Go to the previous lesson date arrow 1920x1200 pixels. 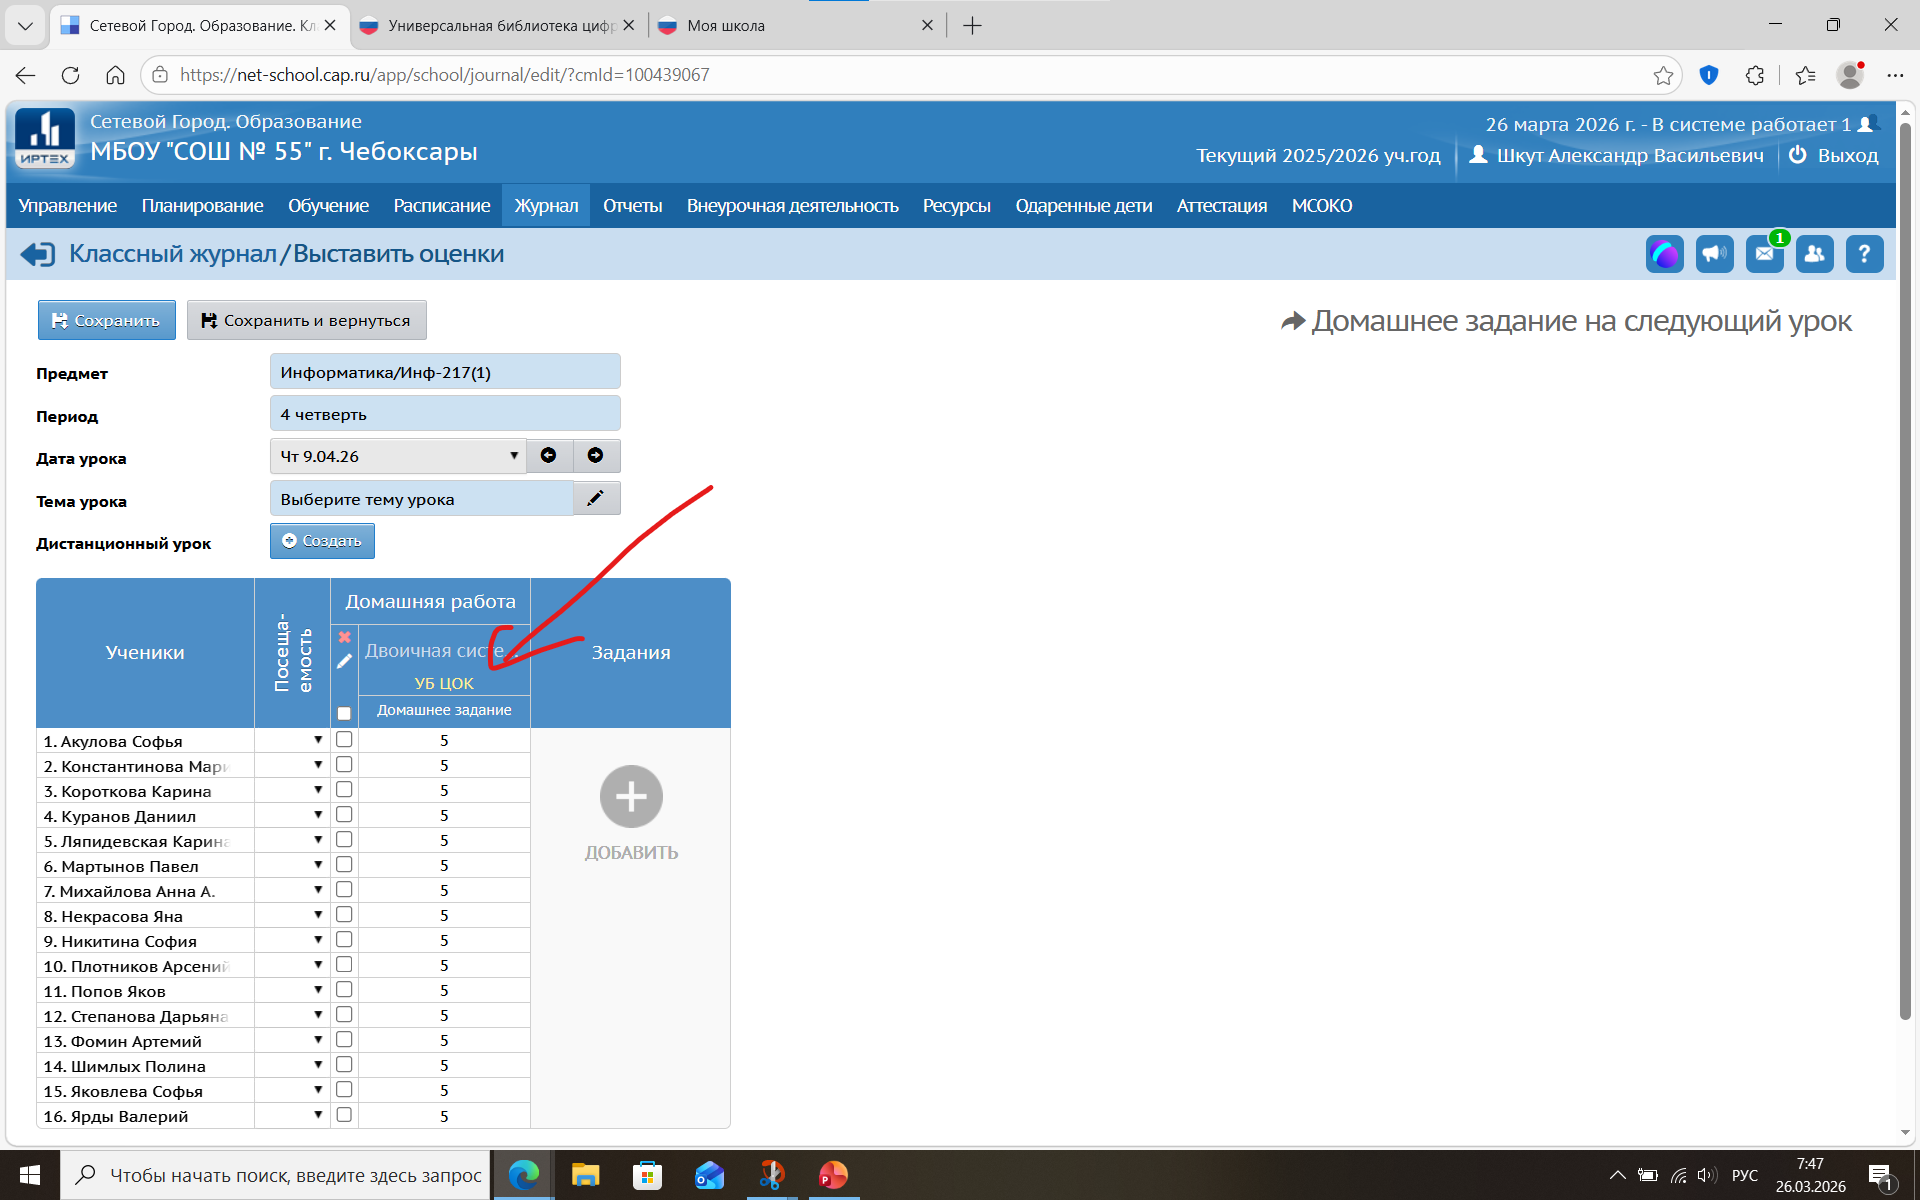click(549, 456)
